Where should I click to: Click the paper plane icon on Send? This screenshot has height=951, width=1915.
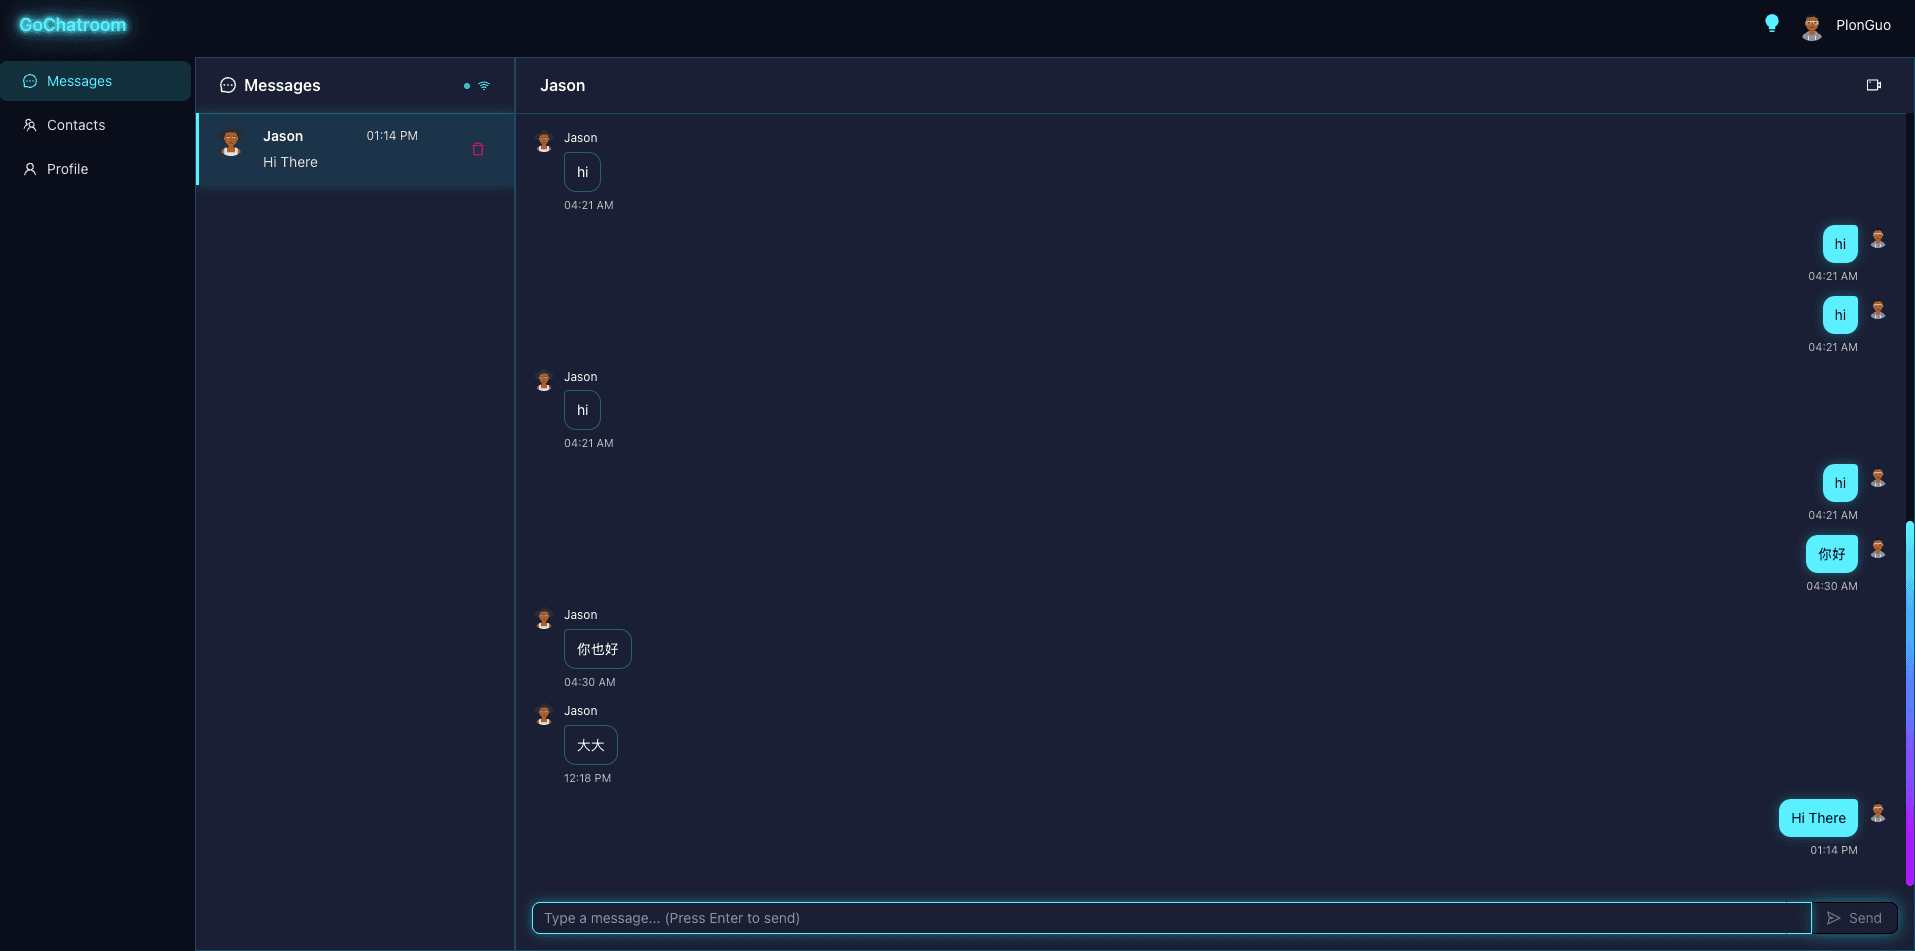(x=1834, y=918)
